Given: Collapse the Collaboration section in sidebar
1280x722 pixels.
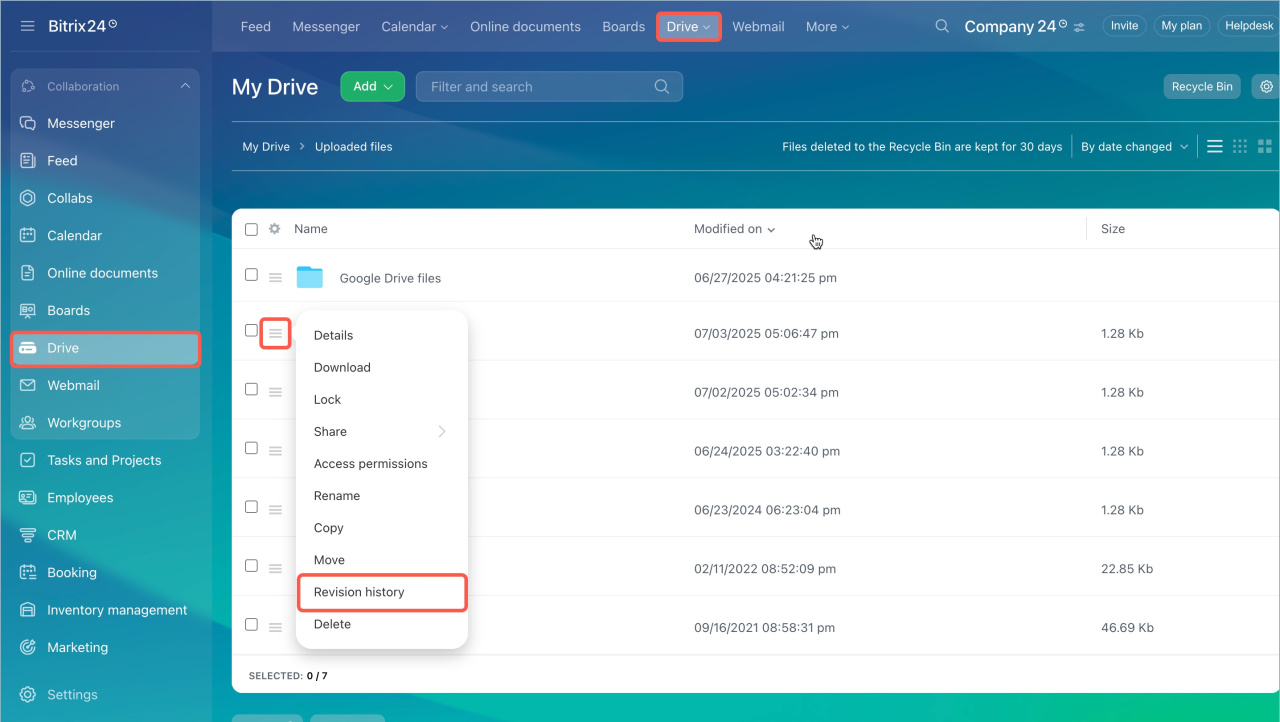Looking at the screenshot, I should 185,87.
